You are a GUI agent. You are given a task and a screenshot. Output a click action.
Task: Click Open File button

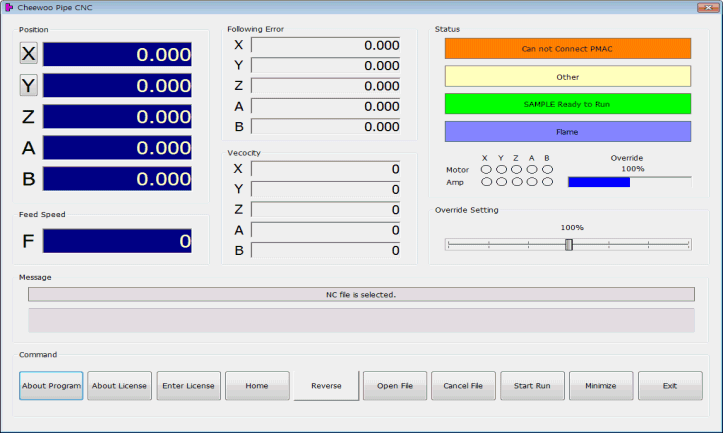point(395,386)
